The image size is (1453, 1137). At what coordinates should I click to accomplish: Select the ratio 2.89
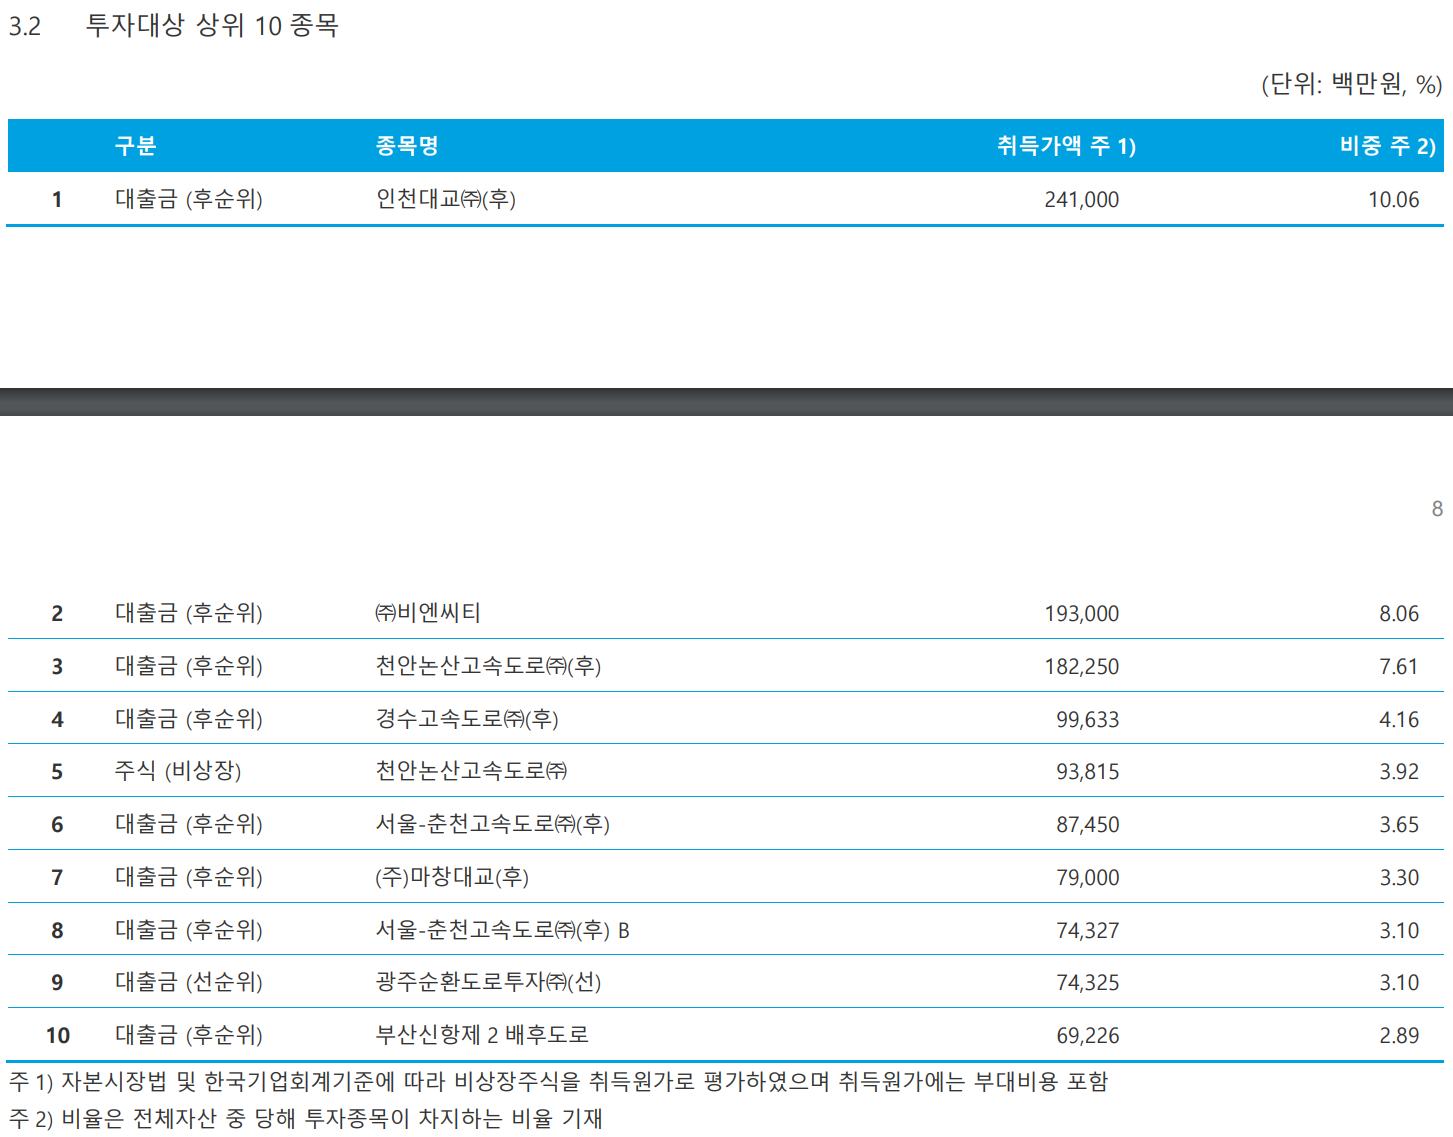[x=1399, y=1036]
